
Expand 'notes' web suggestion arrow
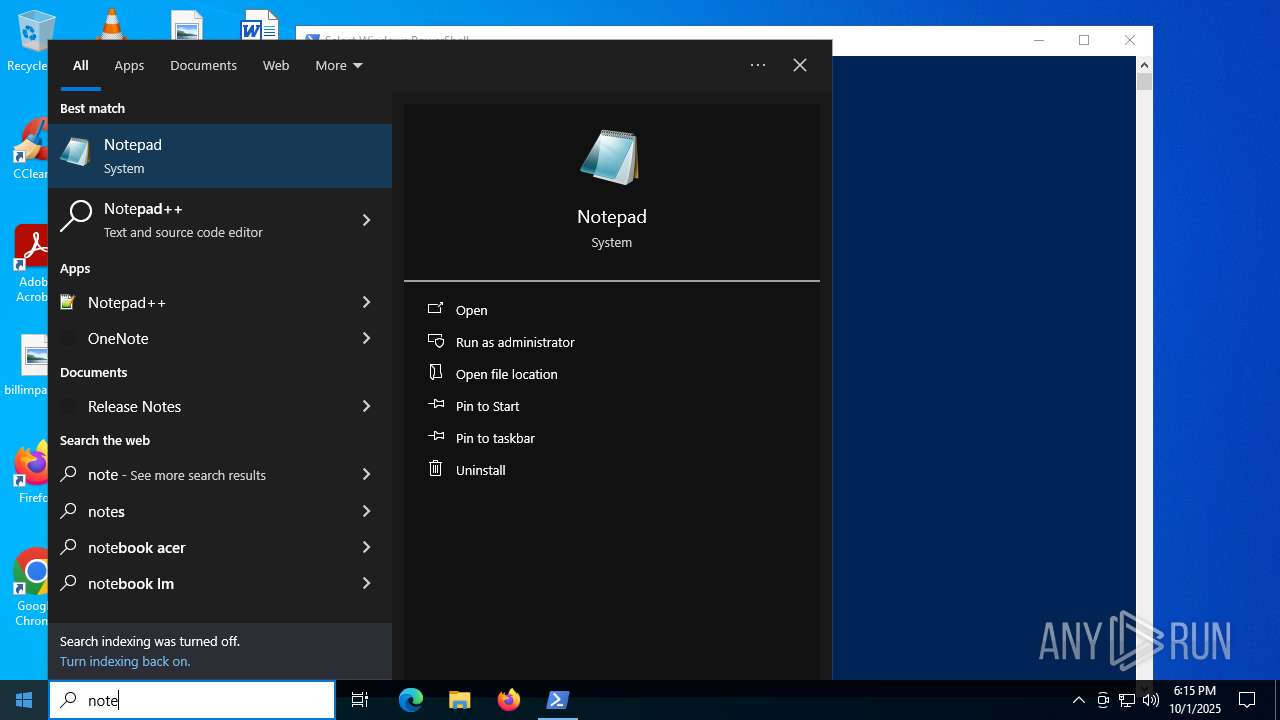[x=366, y=511]
